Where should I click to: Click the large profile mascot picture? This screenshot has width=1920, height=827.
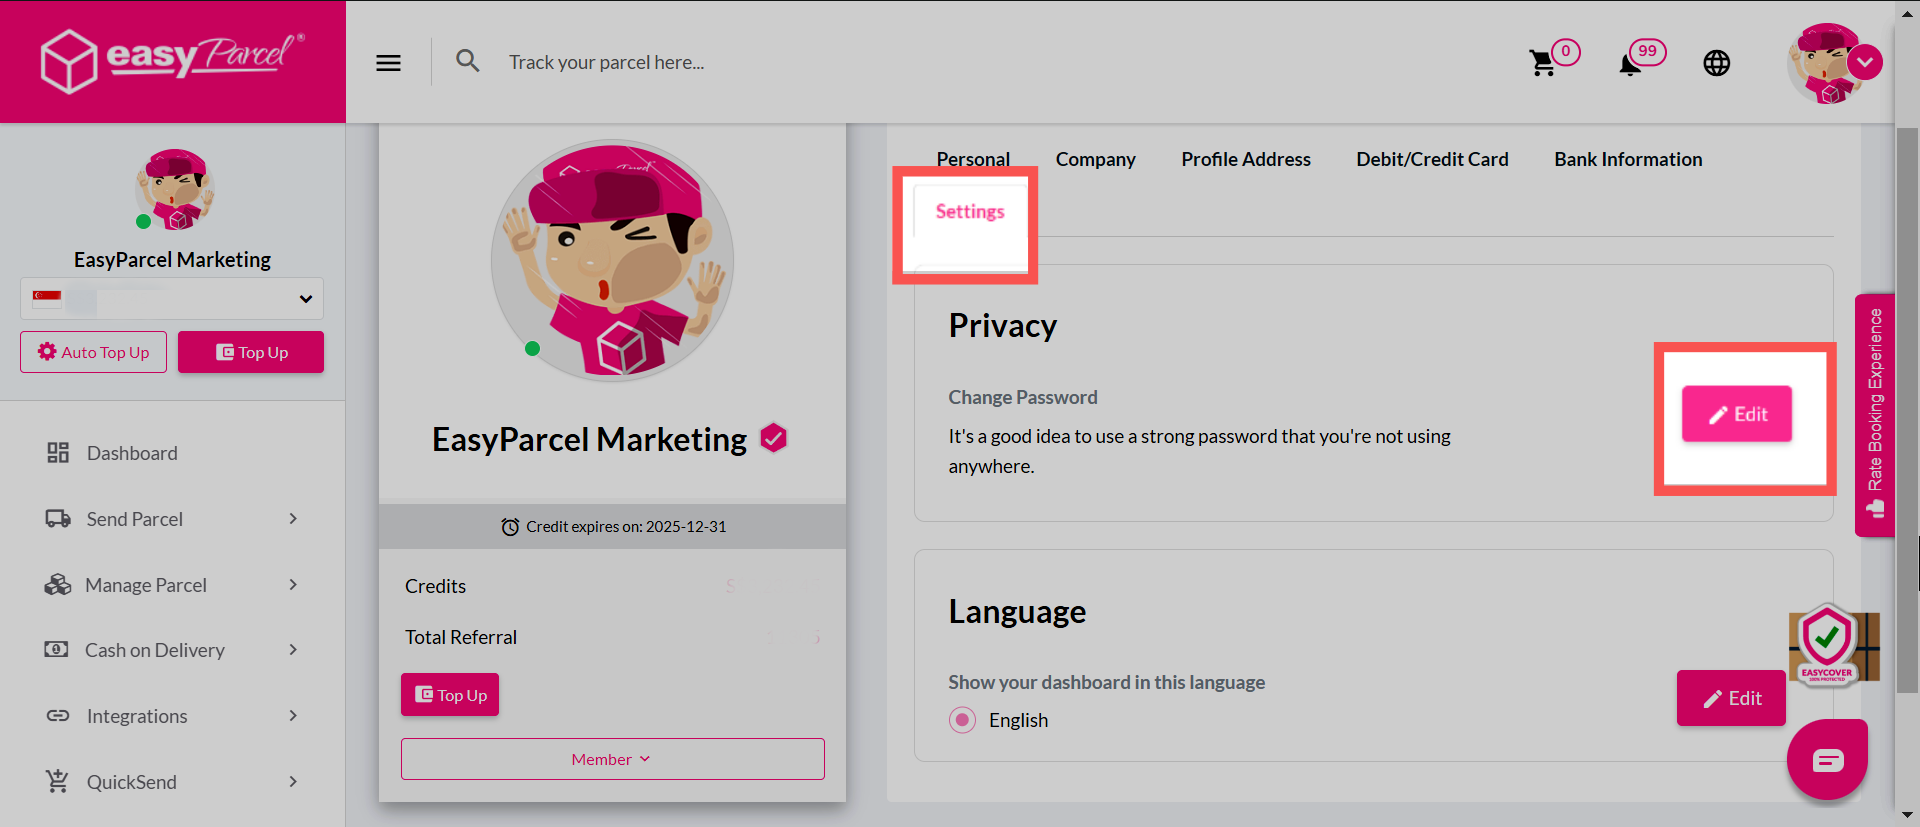(x=612, y=260)
